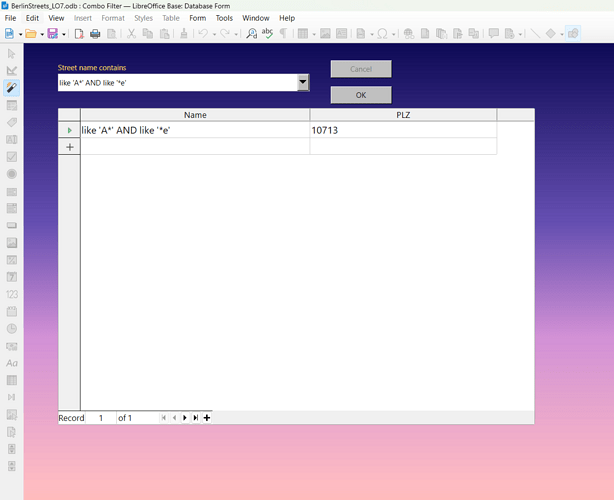Jump to last record button

click(196, 417)
